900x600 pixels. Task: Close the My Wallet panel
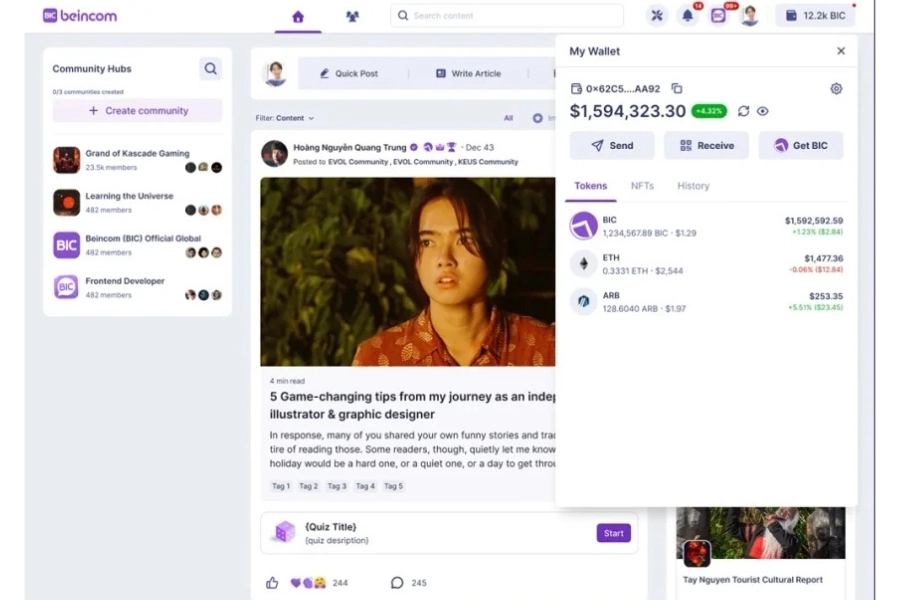841,51
